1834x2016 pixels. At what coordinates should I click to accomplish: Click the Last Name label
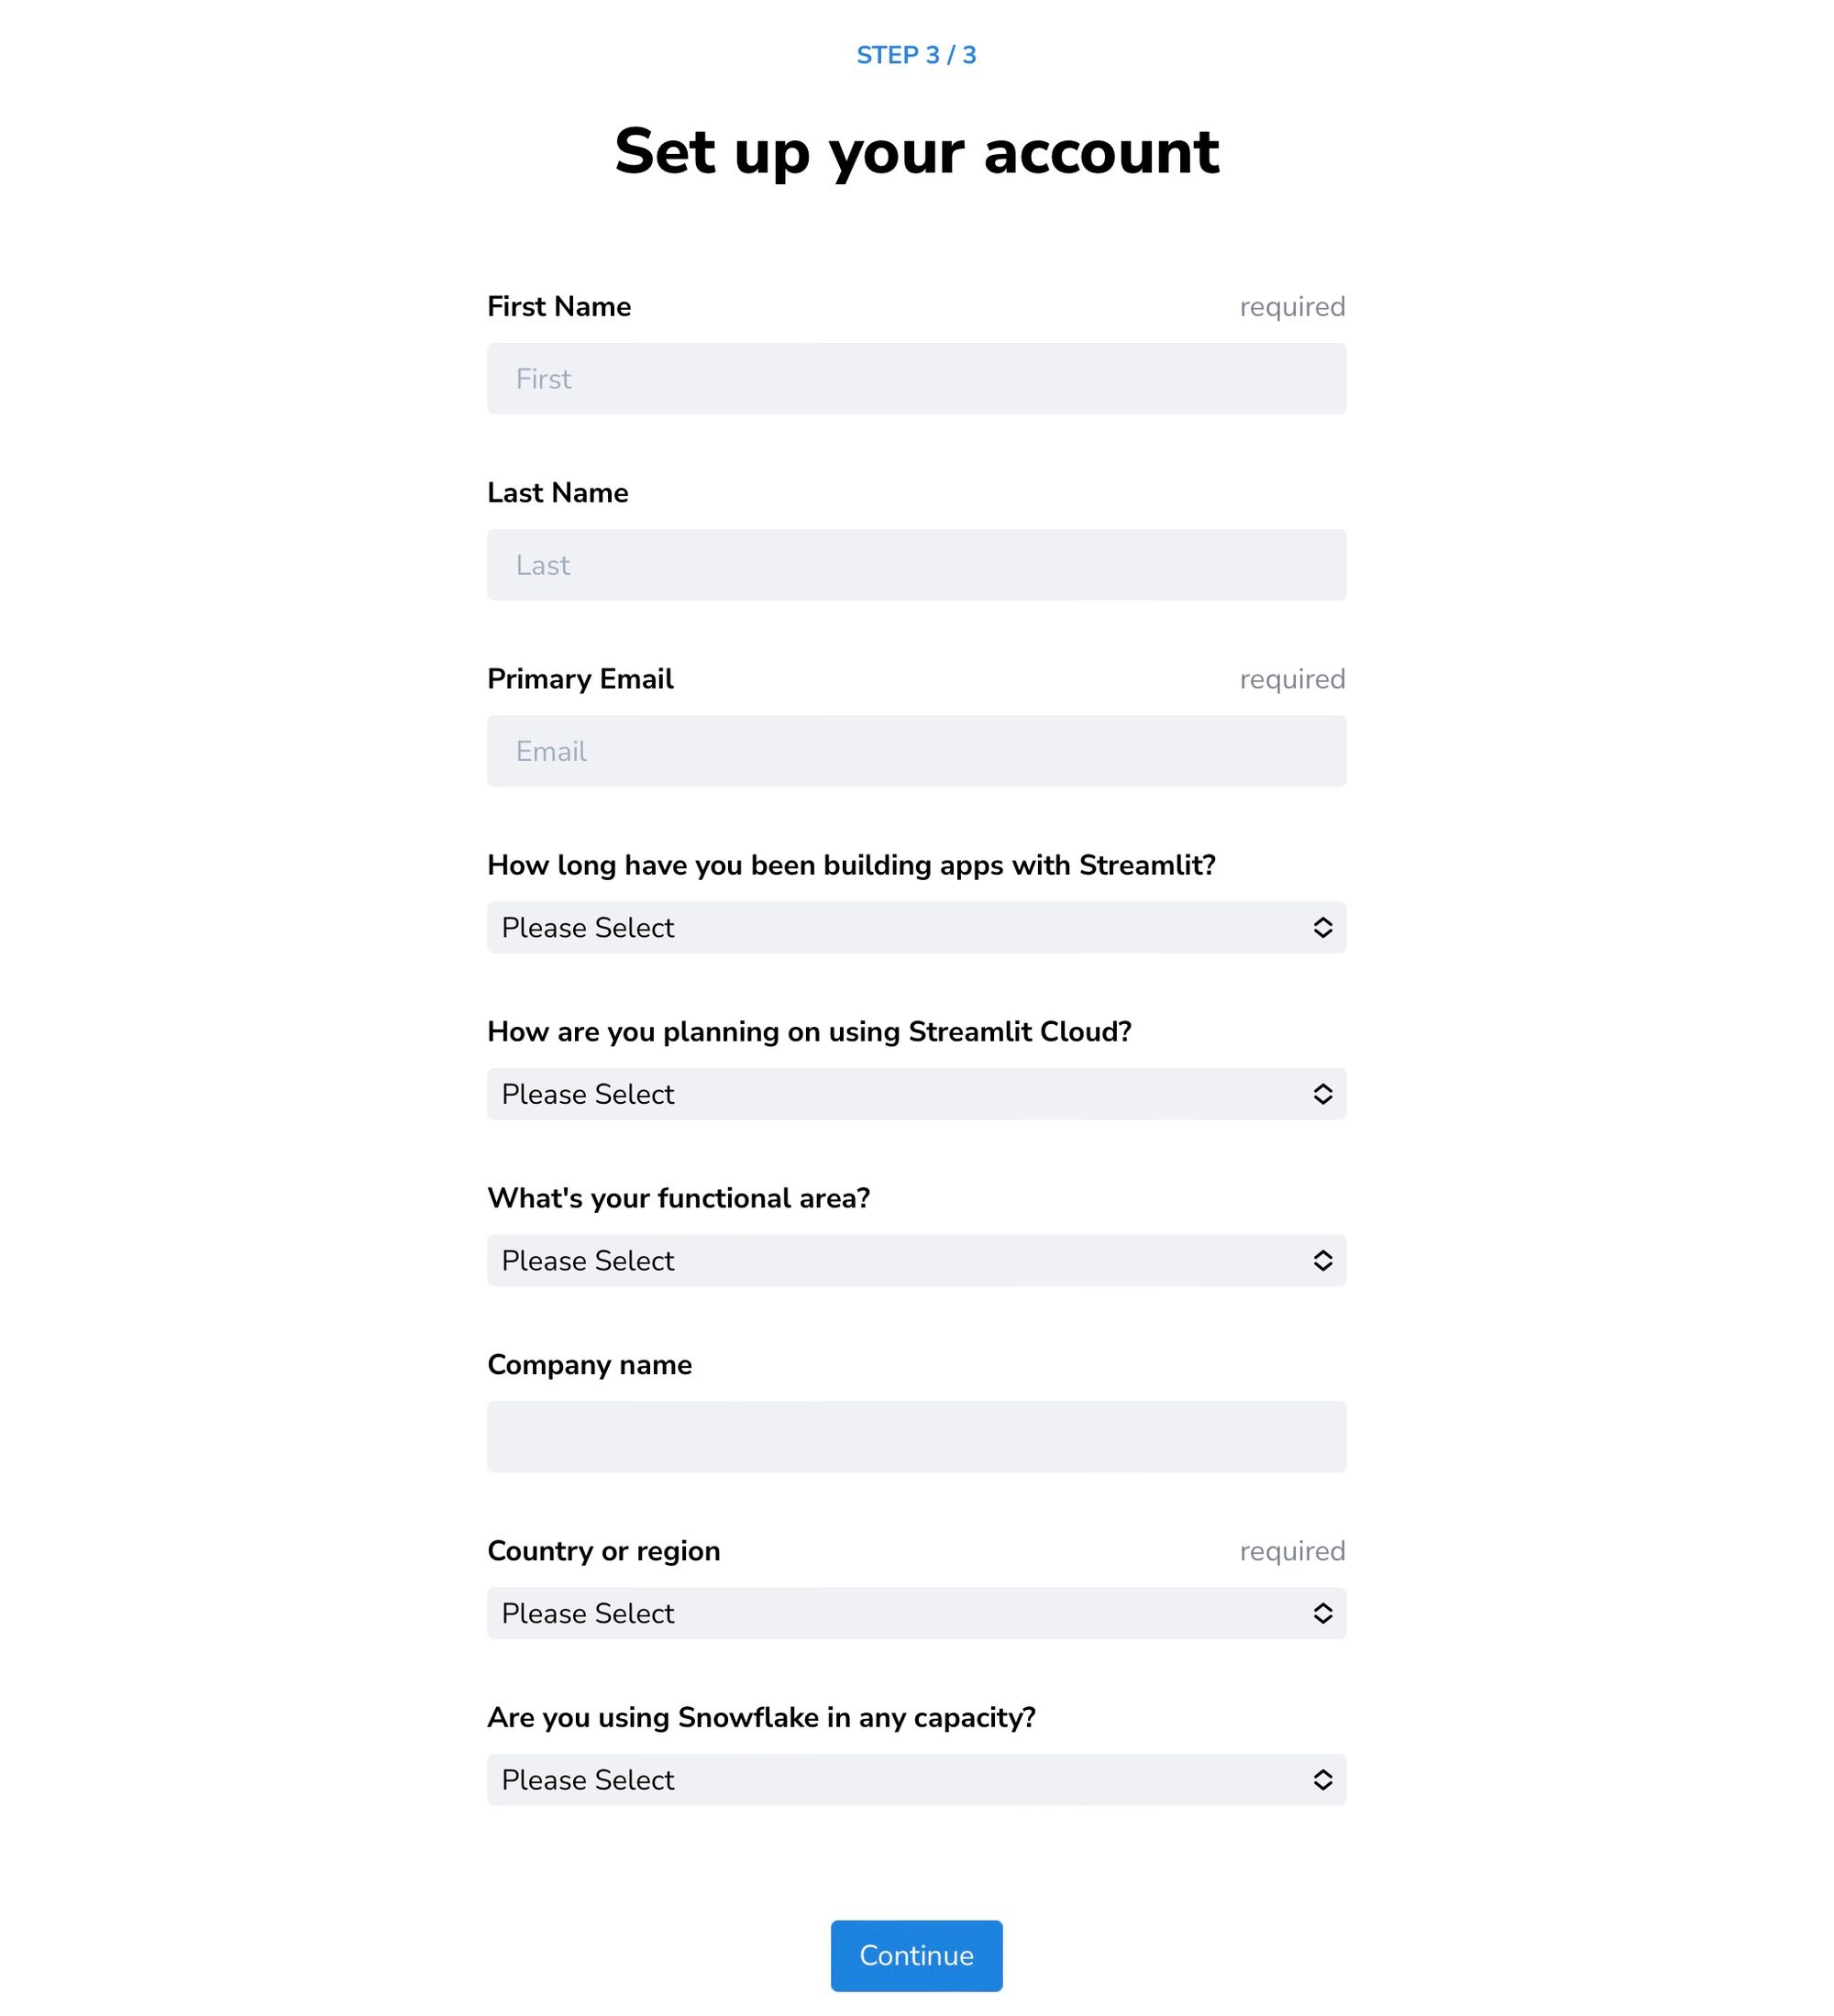558,493
